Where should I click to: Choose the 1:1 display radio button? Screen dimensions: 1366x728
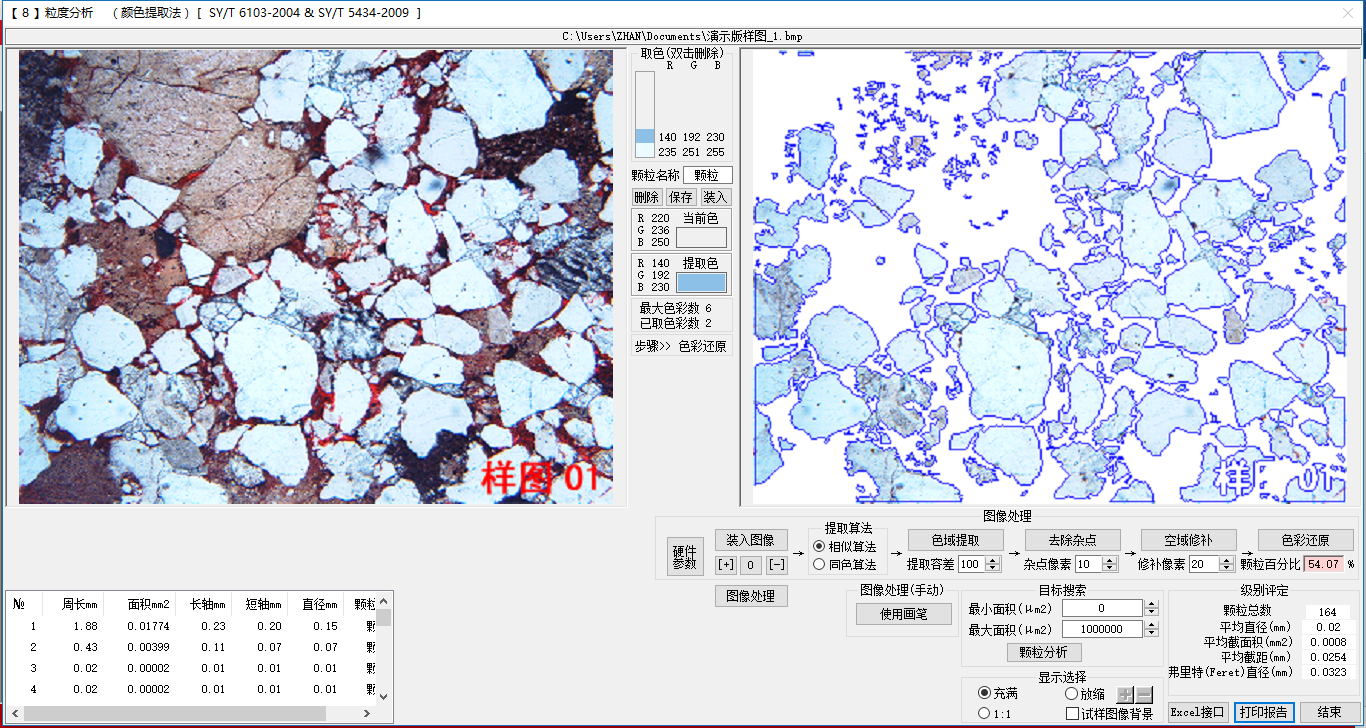pos(984,713)
